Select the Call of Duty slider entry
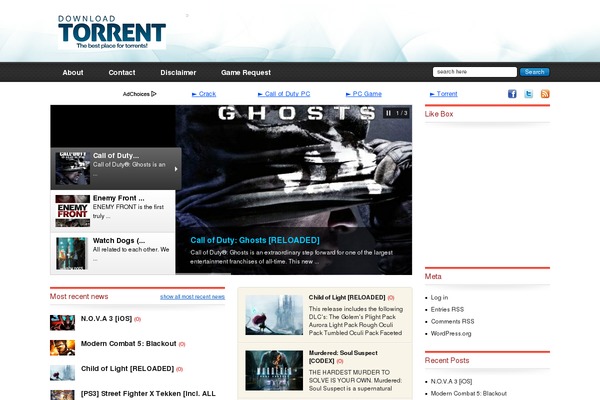 click(x=116, y=168)
